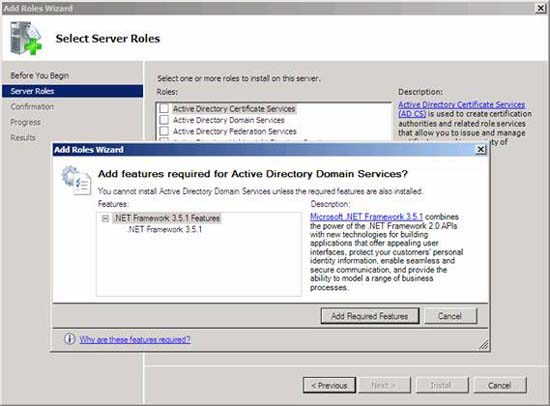Click the dialog resize grip corner

(x=483, y=345)
